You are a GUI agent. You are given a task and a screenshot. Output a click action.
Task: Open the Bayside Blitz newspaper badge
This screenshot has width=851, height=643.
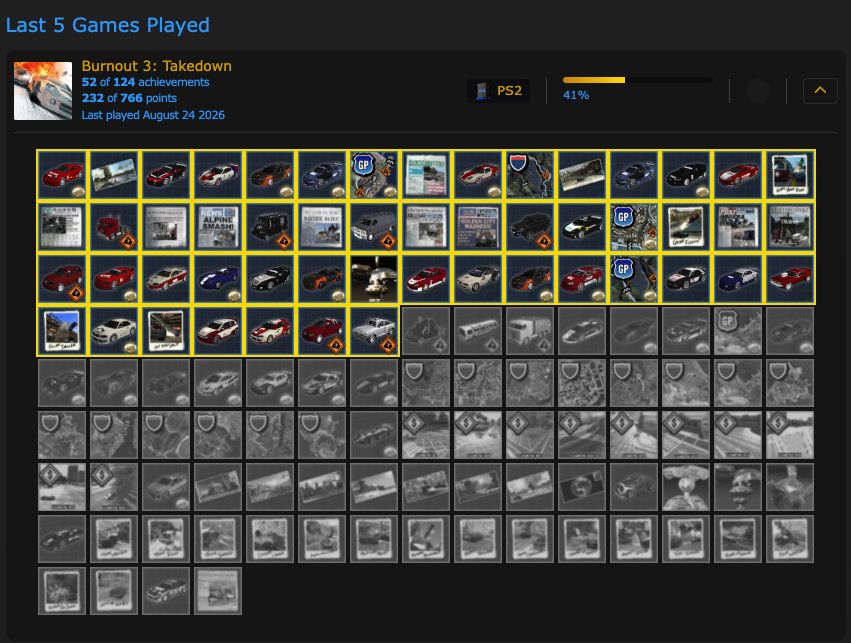coord(322,227)
